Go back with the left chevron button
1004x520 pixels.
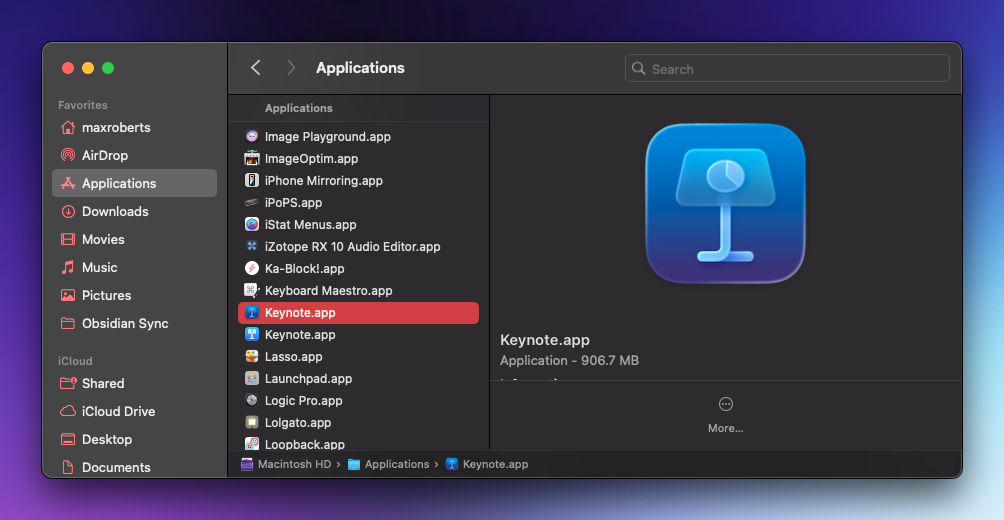pos(255,67)
